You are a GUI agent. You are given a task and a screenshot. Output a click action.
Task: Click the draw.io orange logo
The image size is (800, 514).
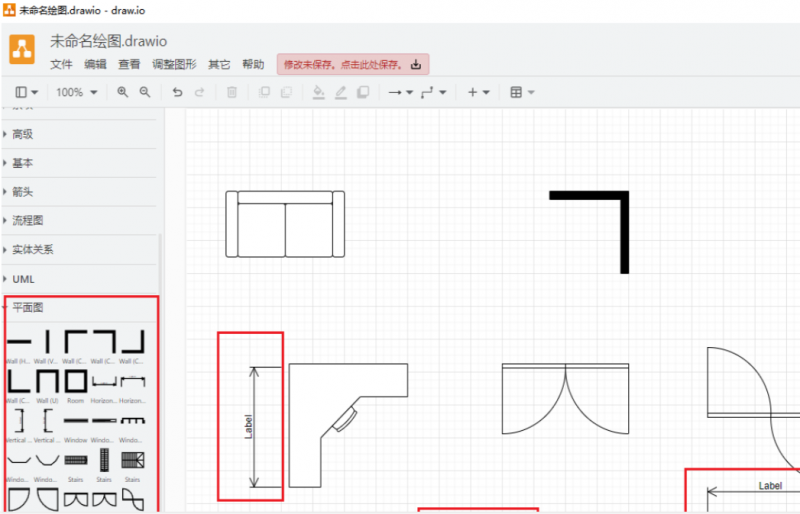coord(22,50)
